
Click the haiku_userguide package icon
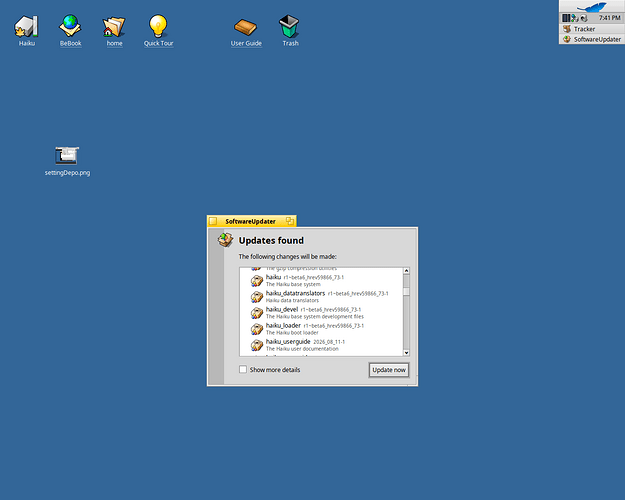tap(257, 345)
